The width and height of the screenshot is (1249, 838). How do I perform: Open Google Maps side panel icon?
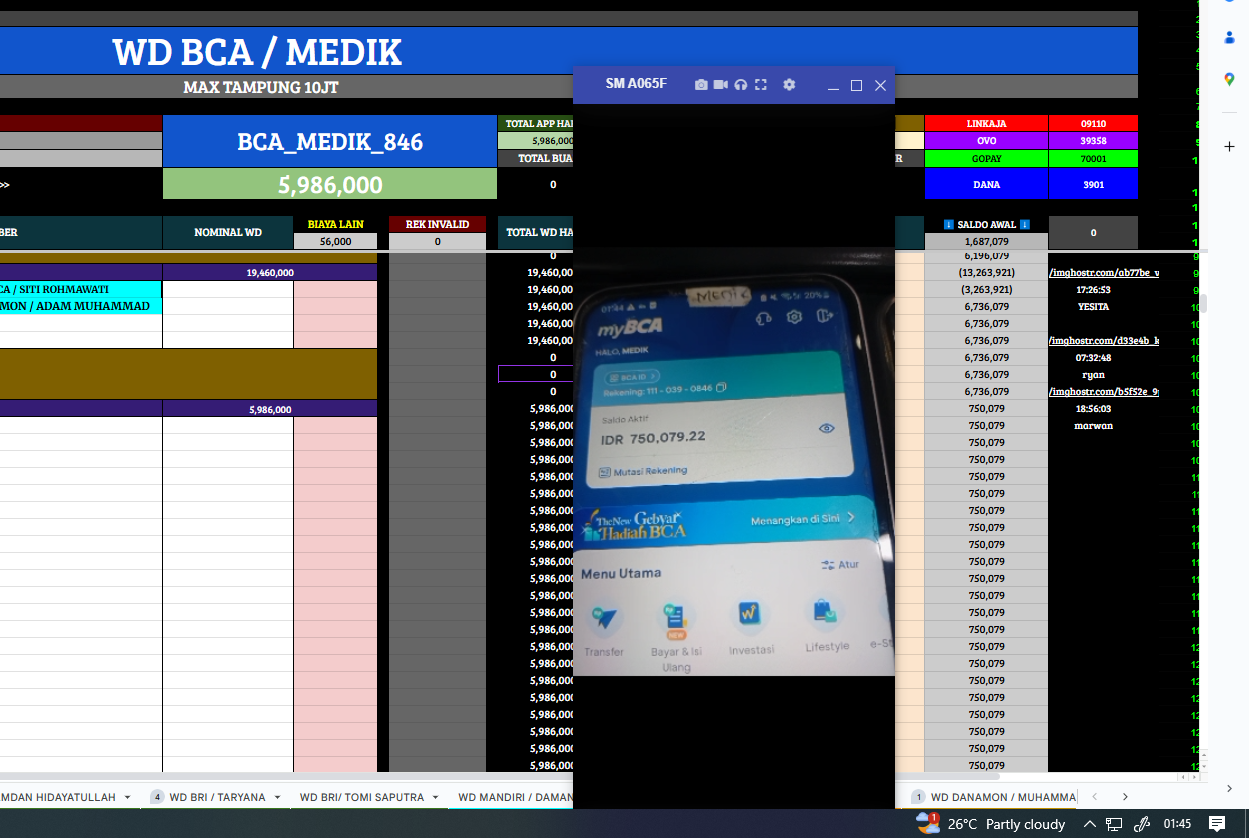(x=1229, y=79)
